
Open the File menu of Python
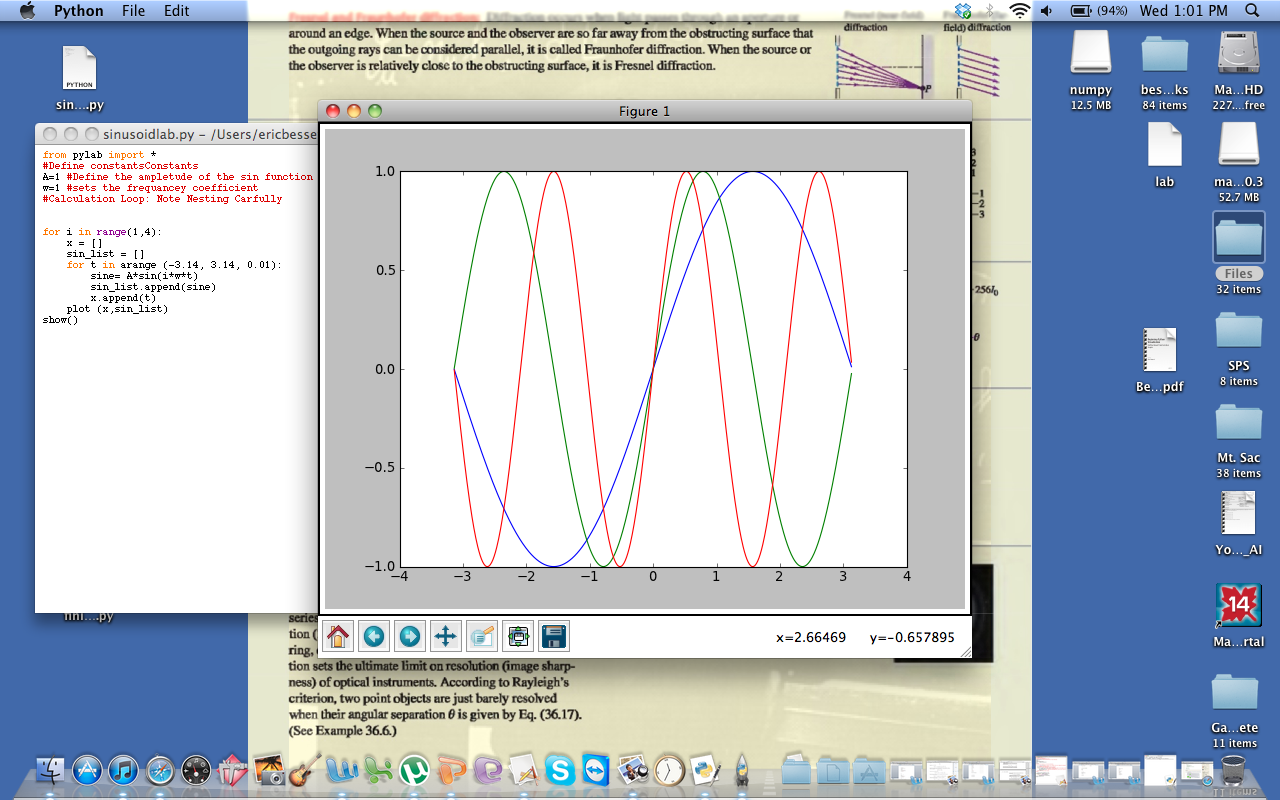136,11
